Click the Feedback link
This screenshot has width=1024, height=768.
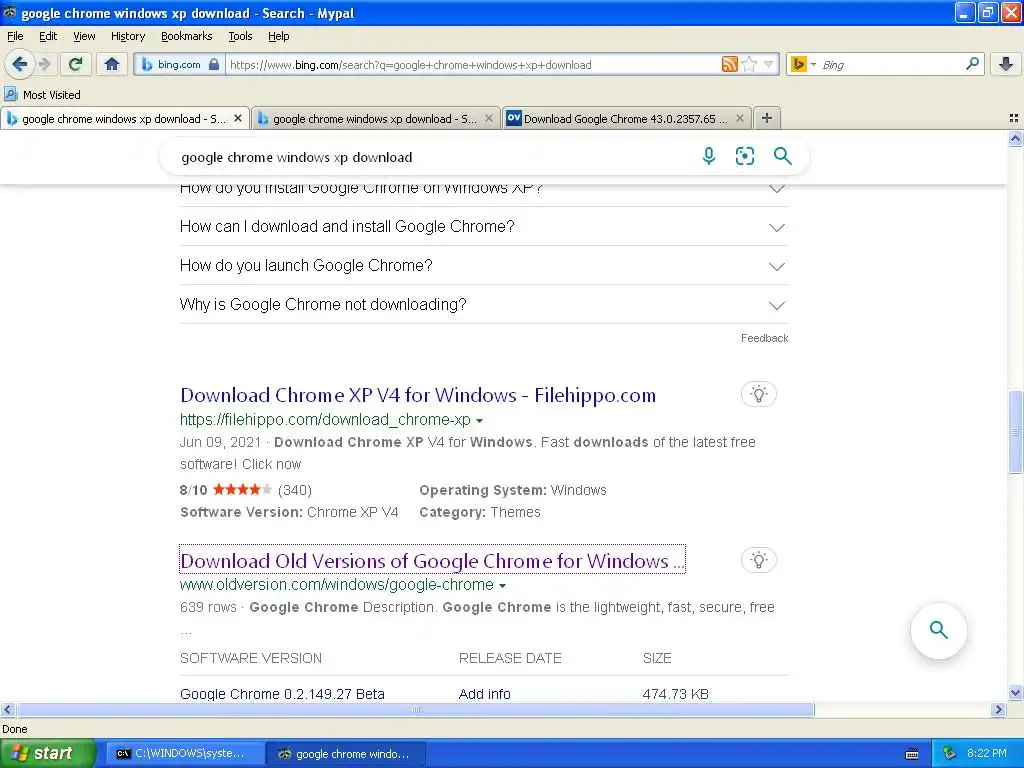[764, 338]
